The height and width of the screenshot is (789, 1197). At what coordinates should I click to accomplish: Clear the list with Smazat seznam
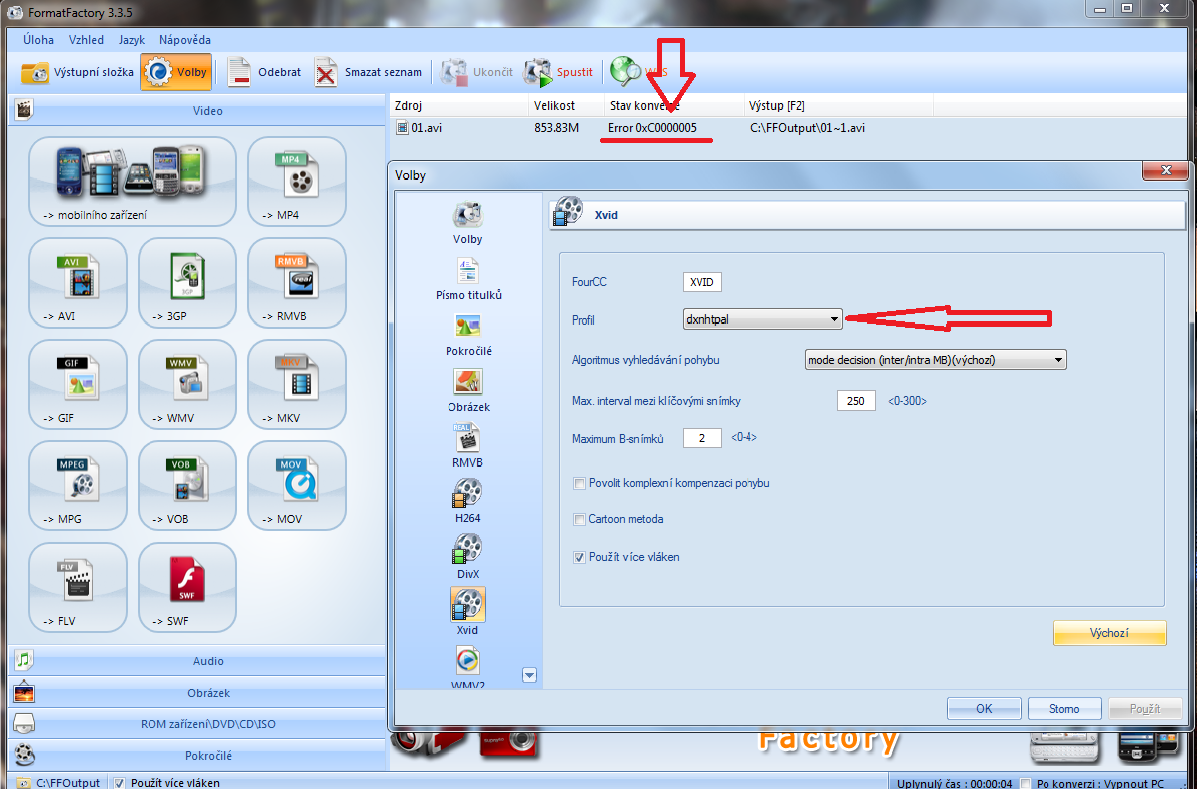click(x=368, y=72)
